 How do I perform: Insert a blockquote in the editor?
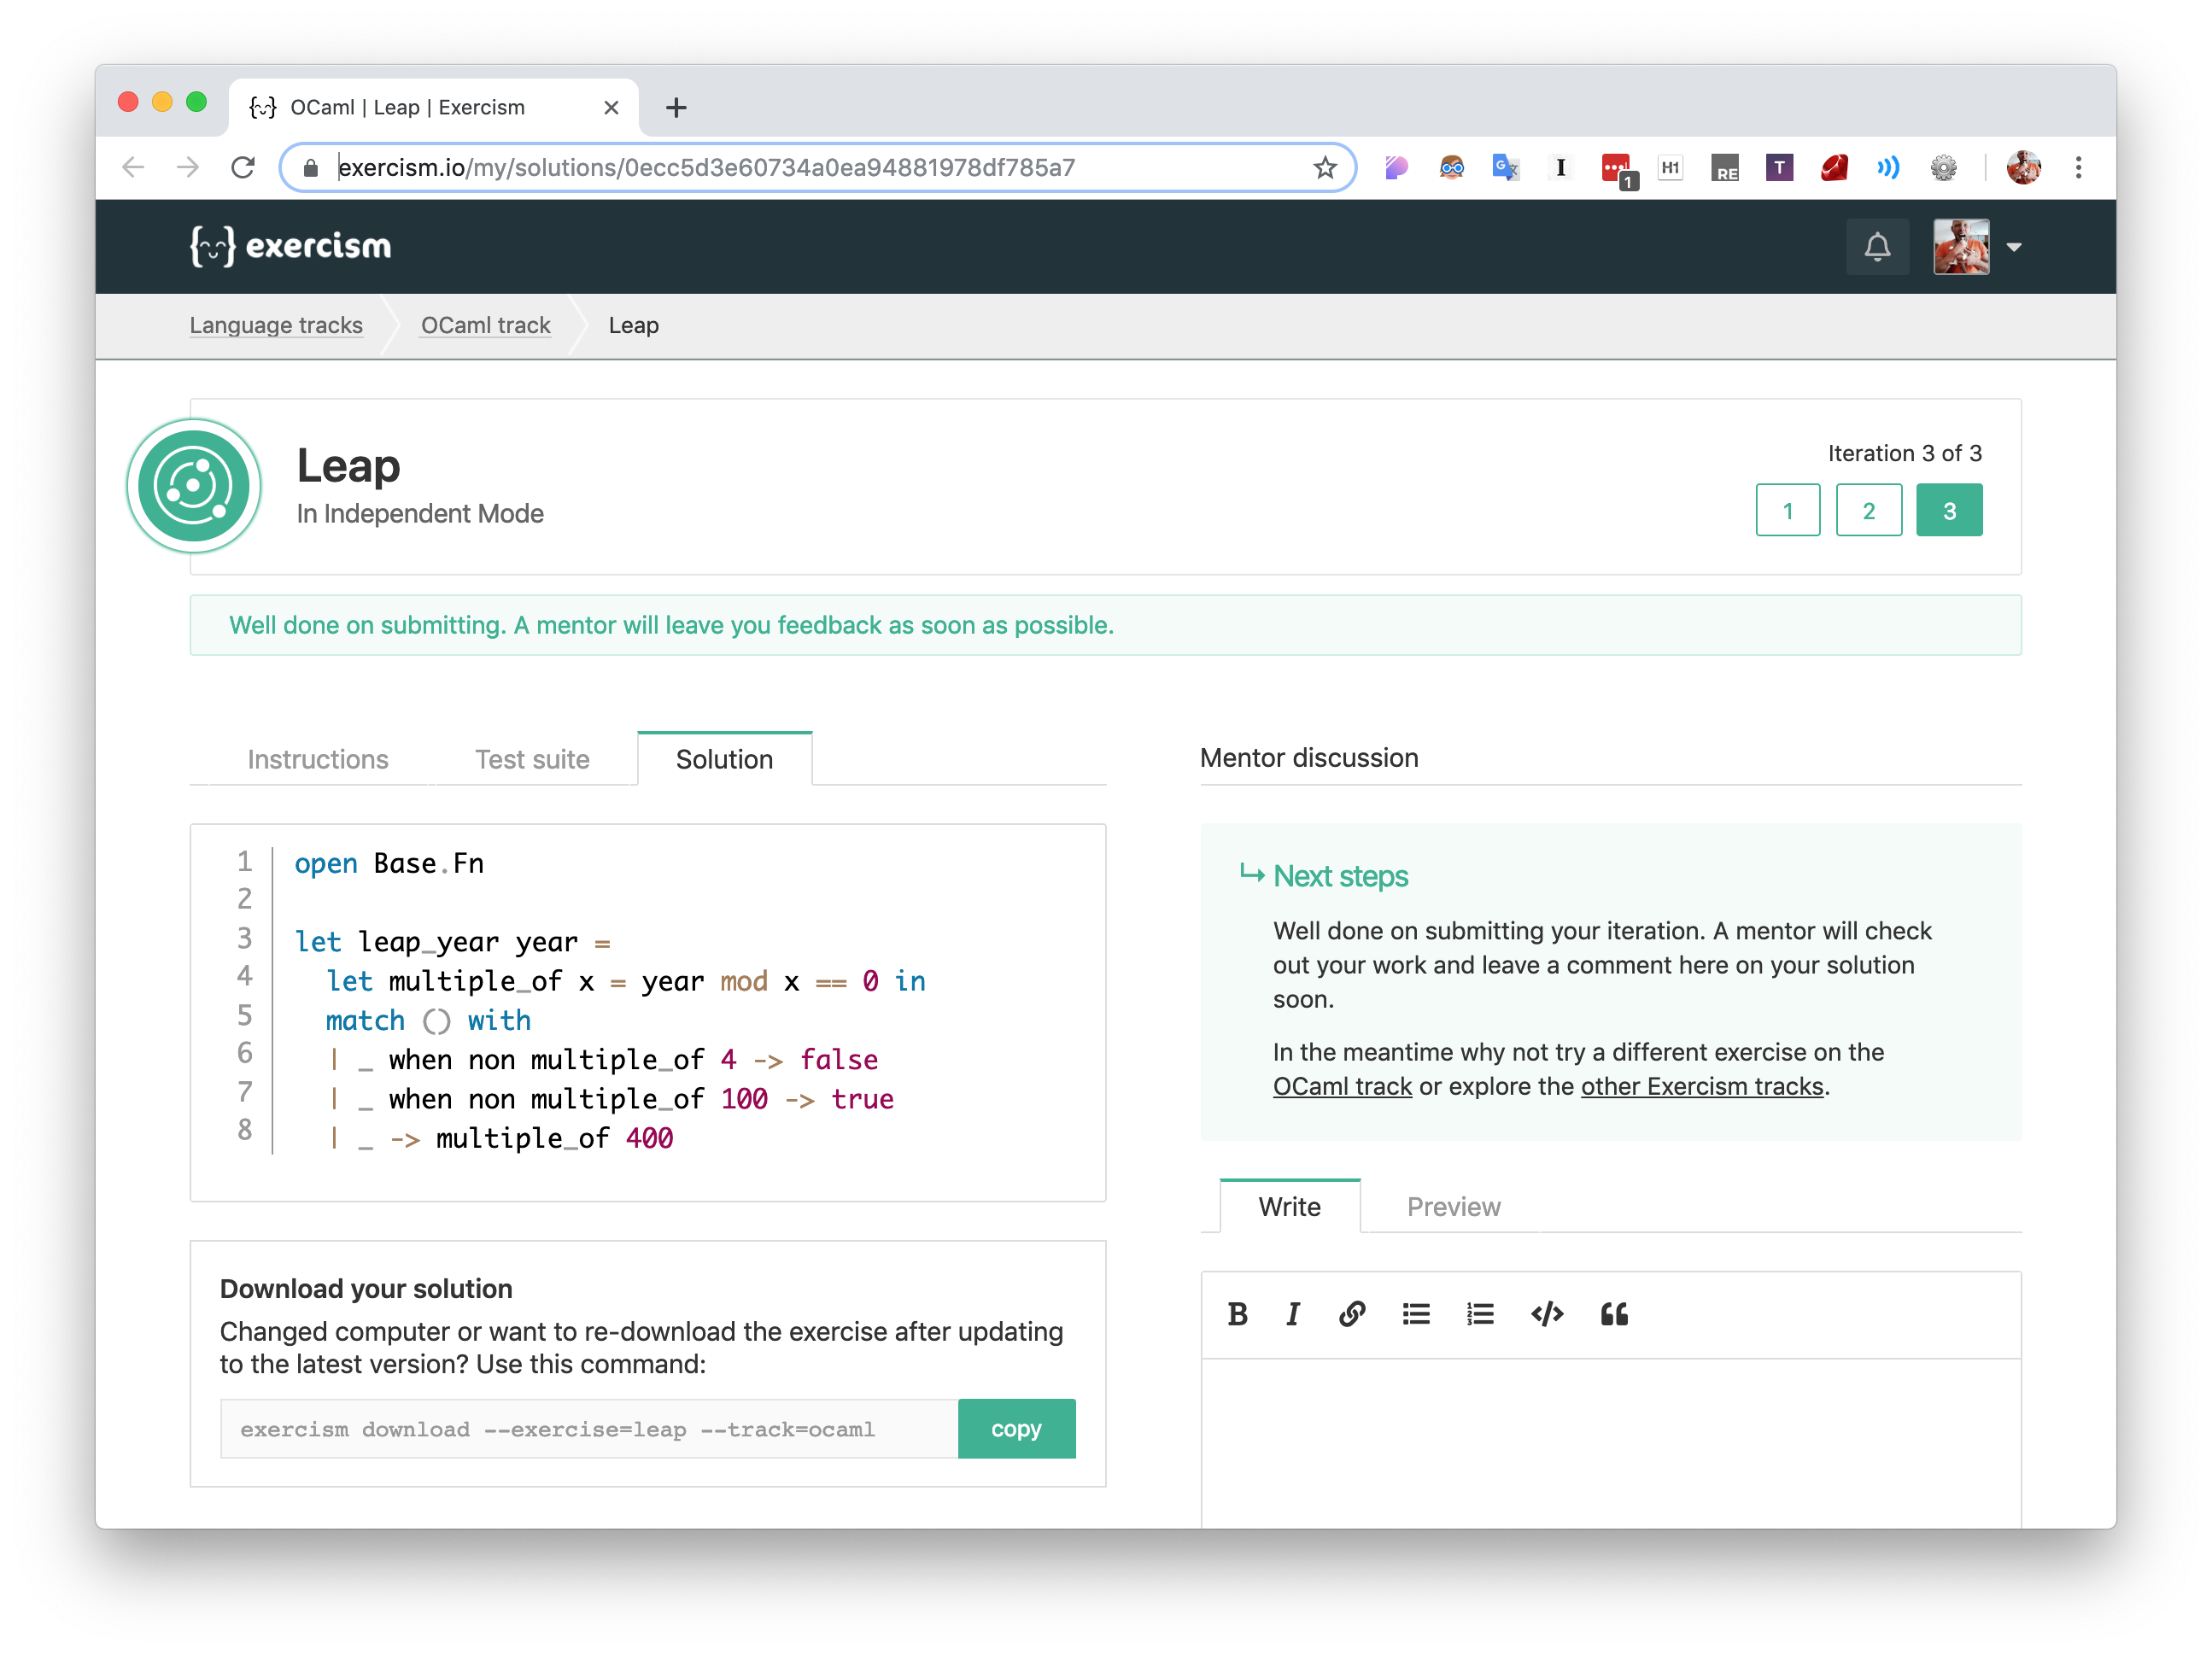tap(1615, 1315)
